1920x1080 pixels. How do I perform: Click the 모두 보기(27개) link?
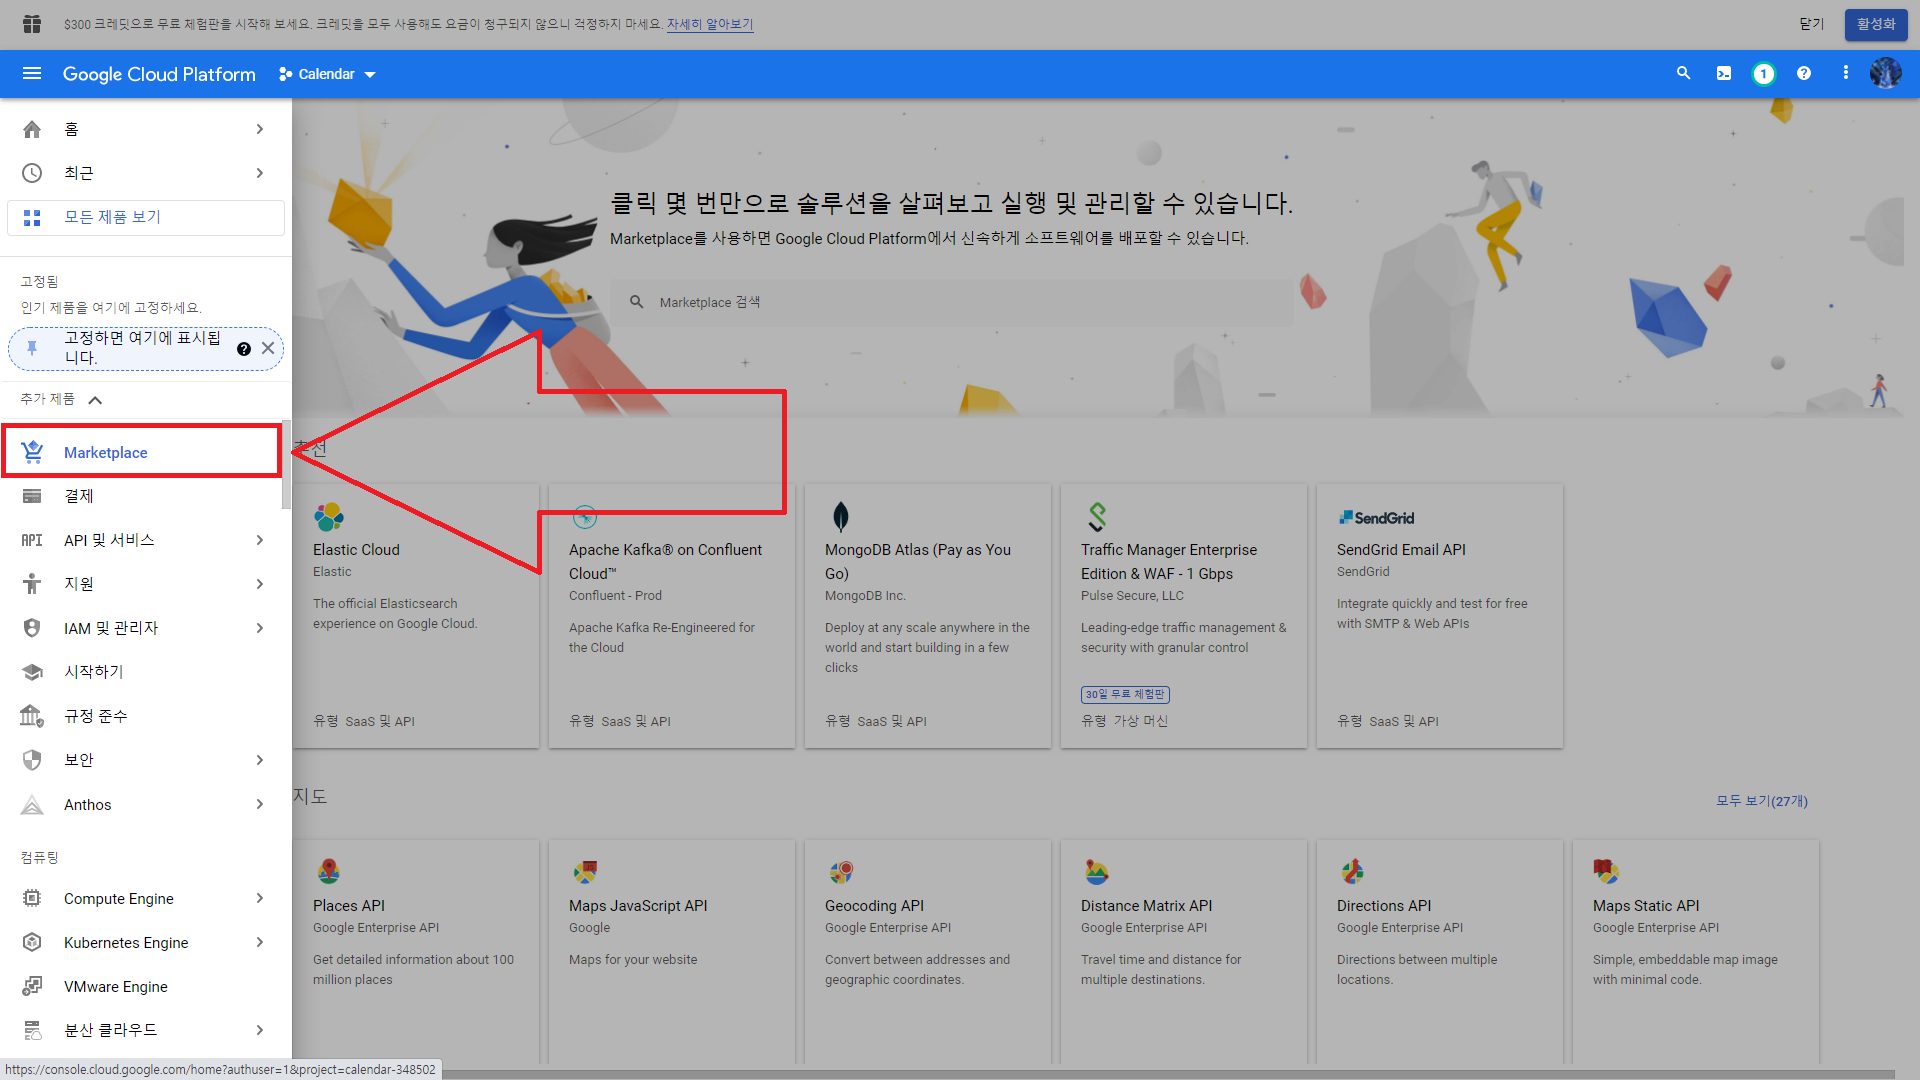click(x=1761, y=801)
